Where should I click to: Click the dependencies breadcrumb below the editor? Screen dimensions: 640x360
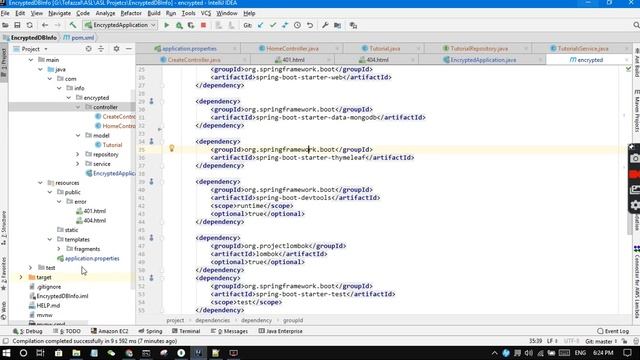click(x=212, y=320)
